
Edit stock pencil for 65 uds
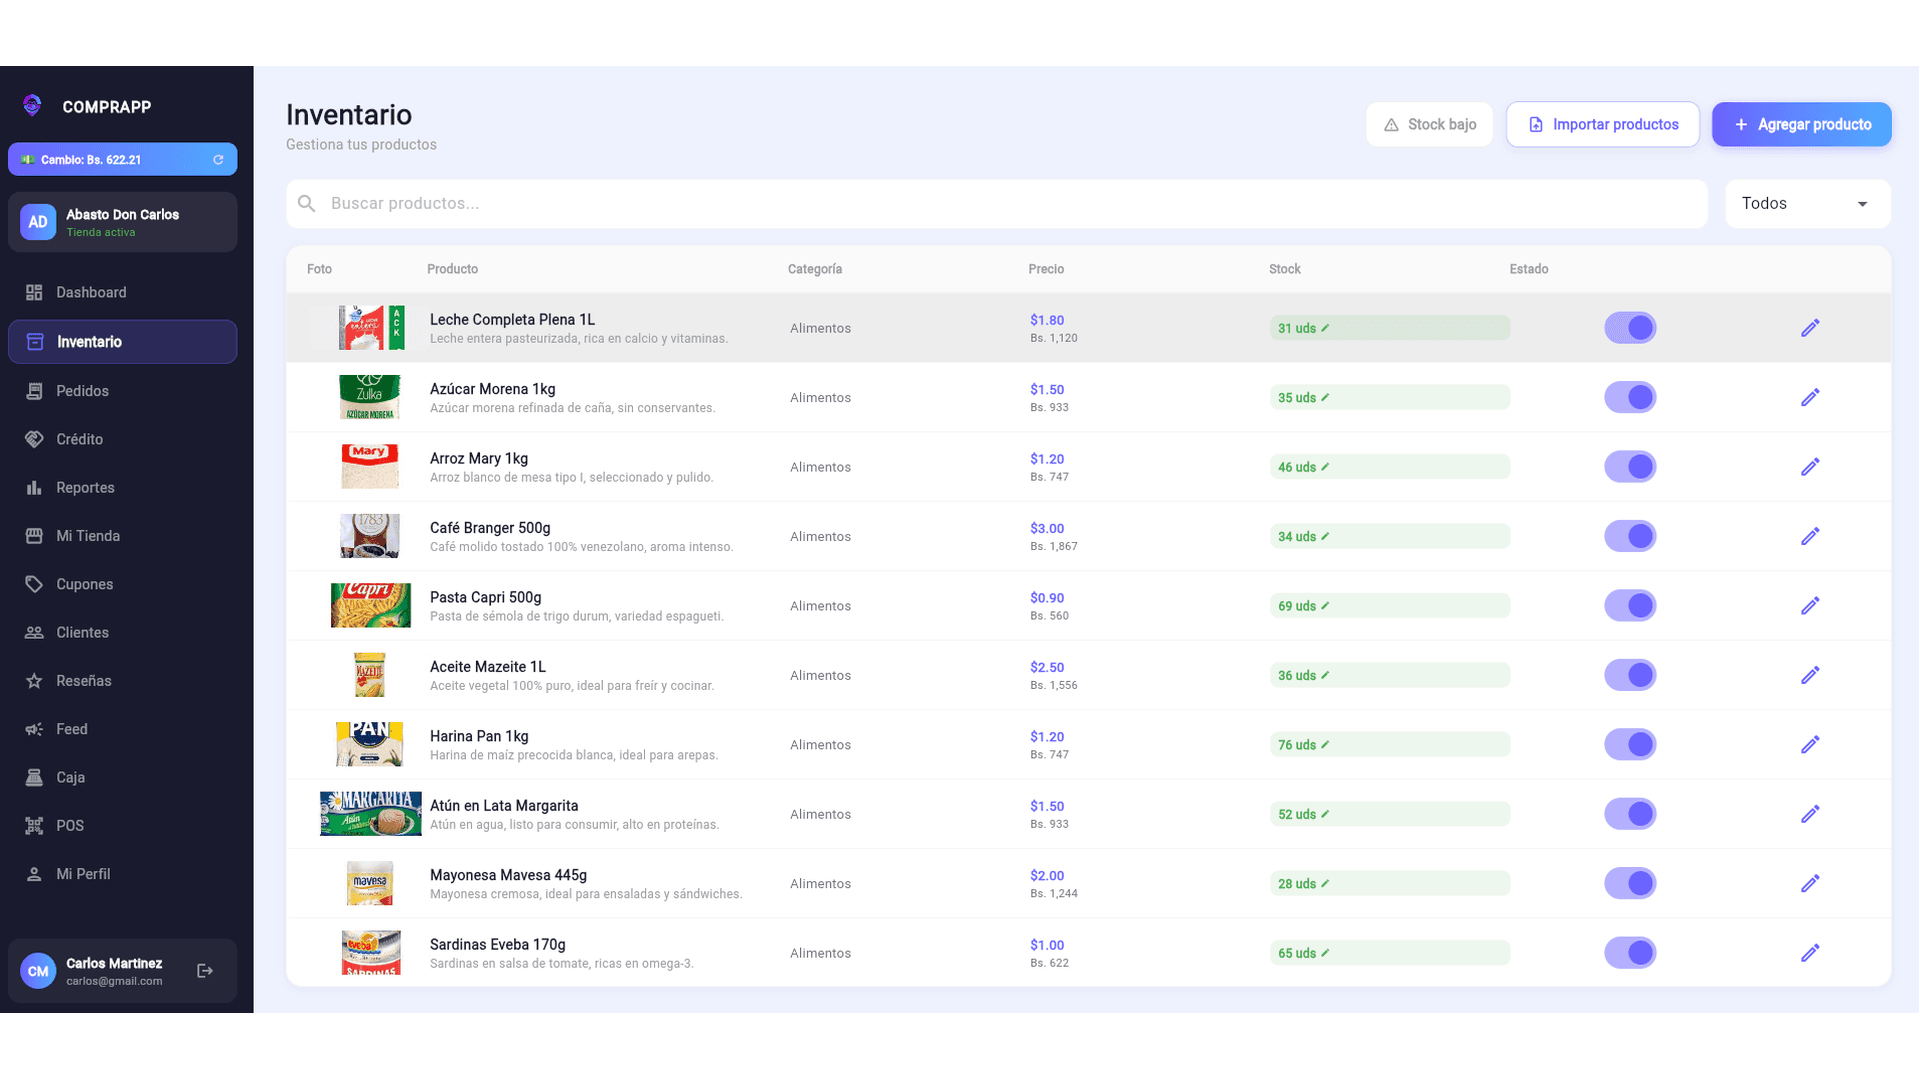(x=1325, y=953)
